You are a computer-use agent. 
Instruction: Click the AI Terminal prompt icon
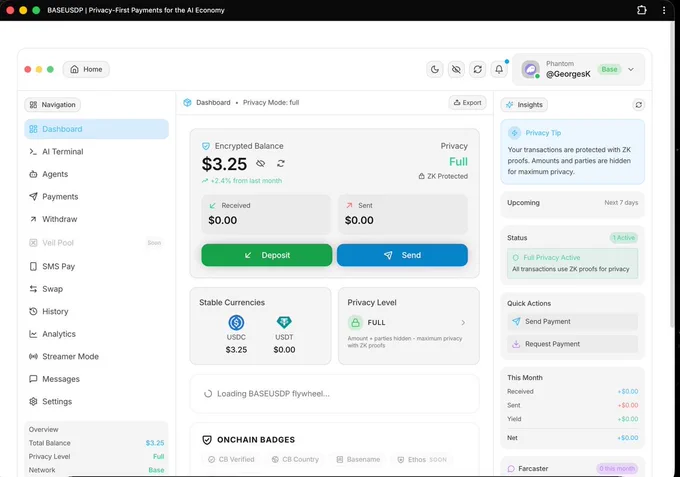coord(33,152)
